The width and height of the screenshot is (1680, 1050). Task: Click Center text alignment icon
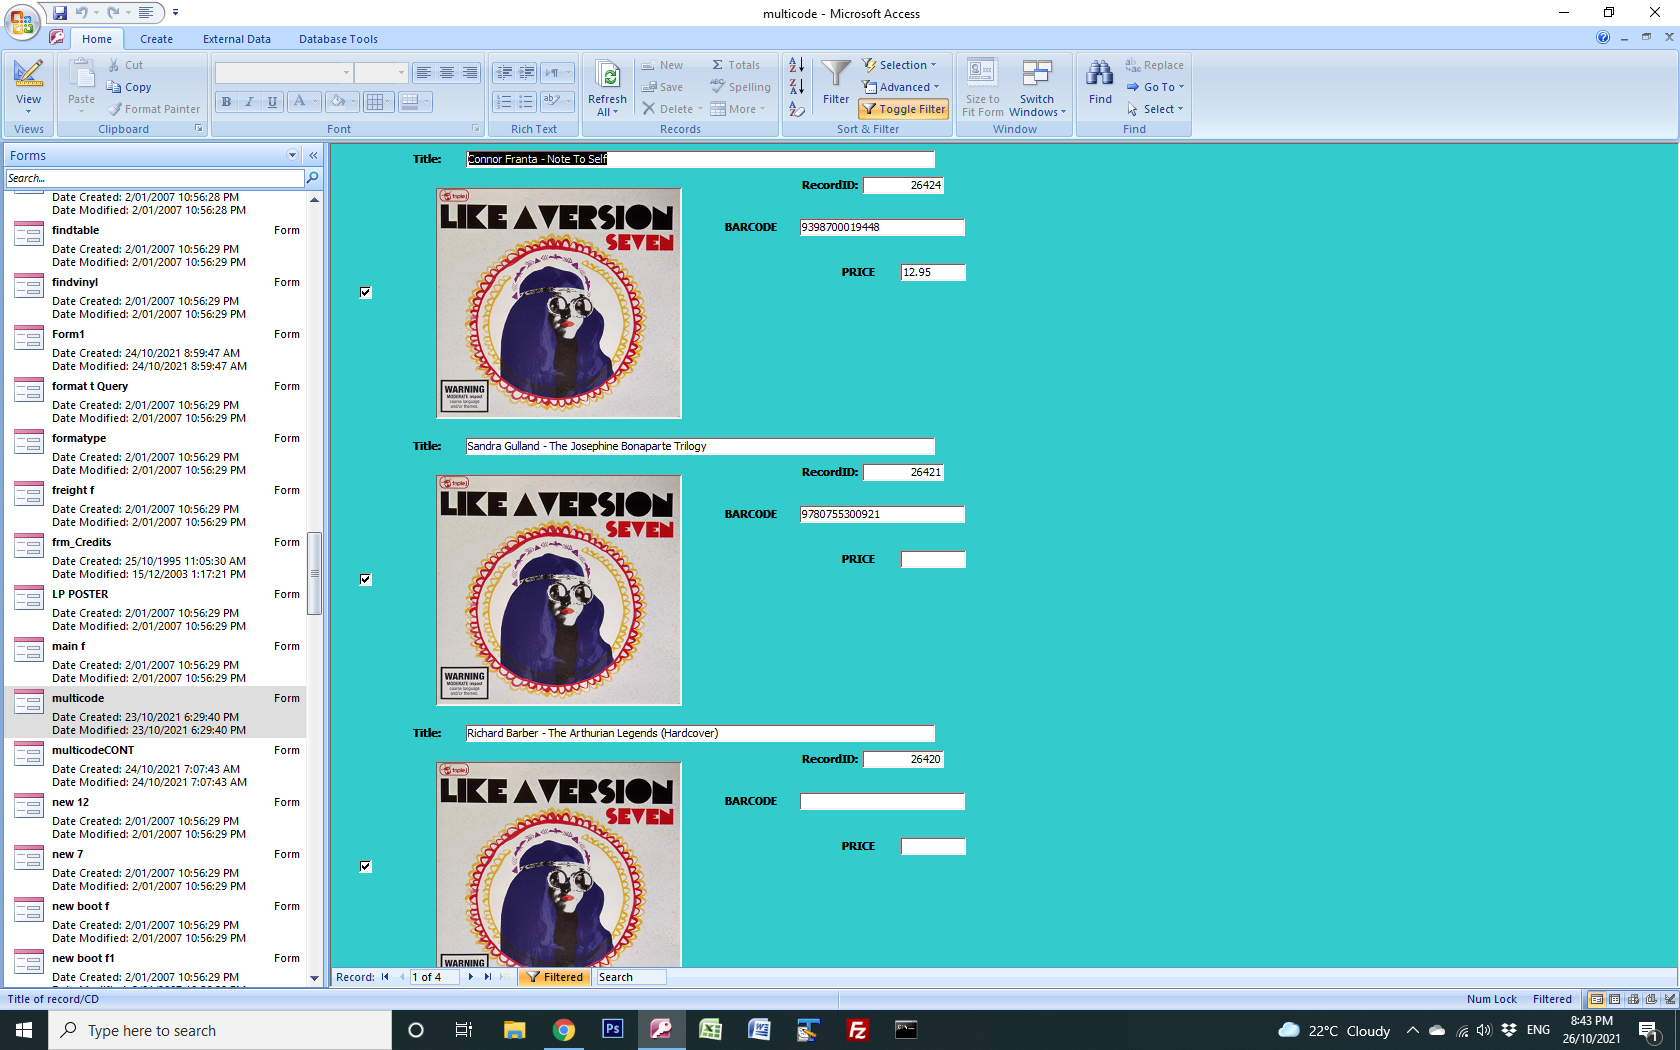446,73
